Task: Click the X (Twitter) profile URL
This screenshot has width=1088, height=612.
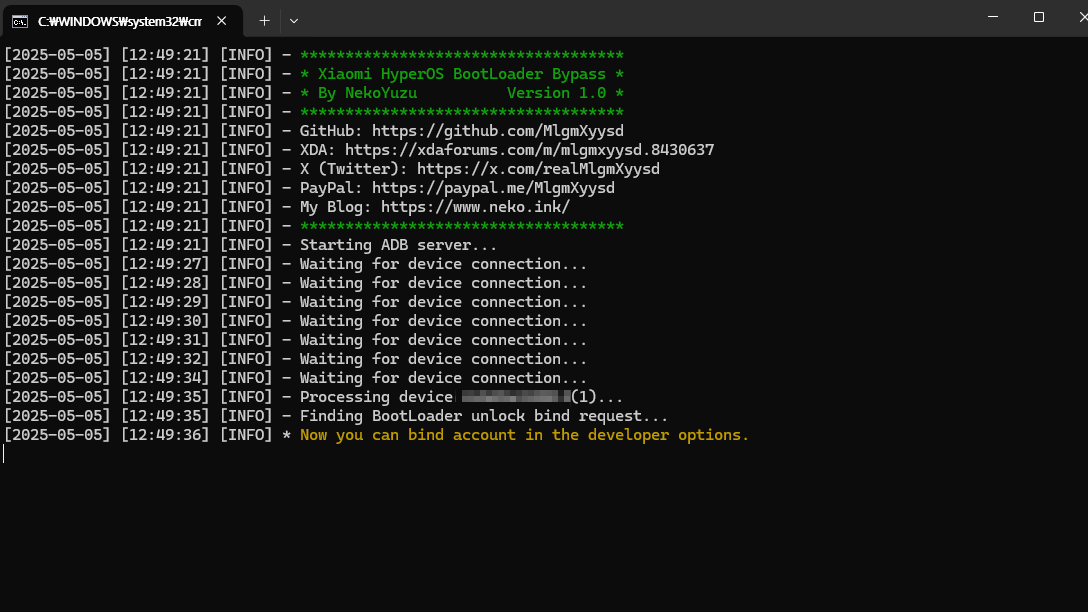Action: click(538, 169)
